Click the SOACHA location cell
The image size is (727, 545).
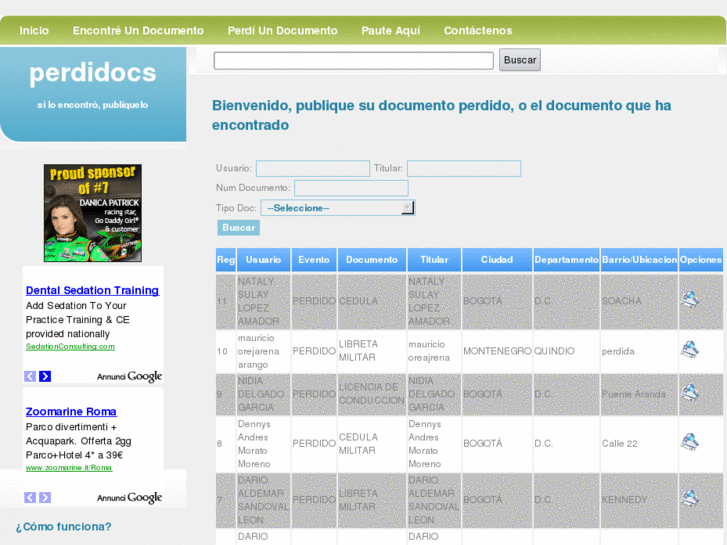tap(639, 301)
